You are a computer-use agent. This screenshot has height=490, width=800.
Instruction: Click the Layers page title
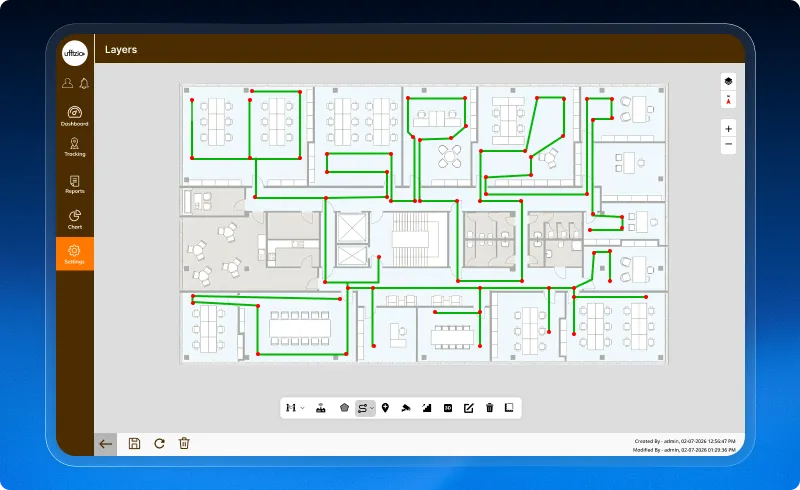[x=121, y=50]
